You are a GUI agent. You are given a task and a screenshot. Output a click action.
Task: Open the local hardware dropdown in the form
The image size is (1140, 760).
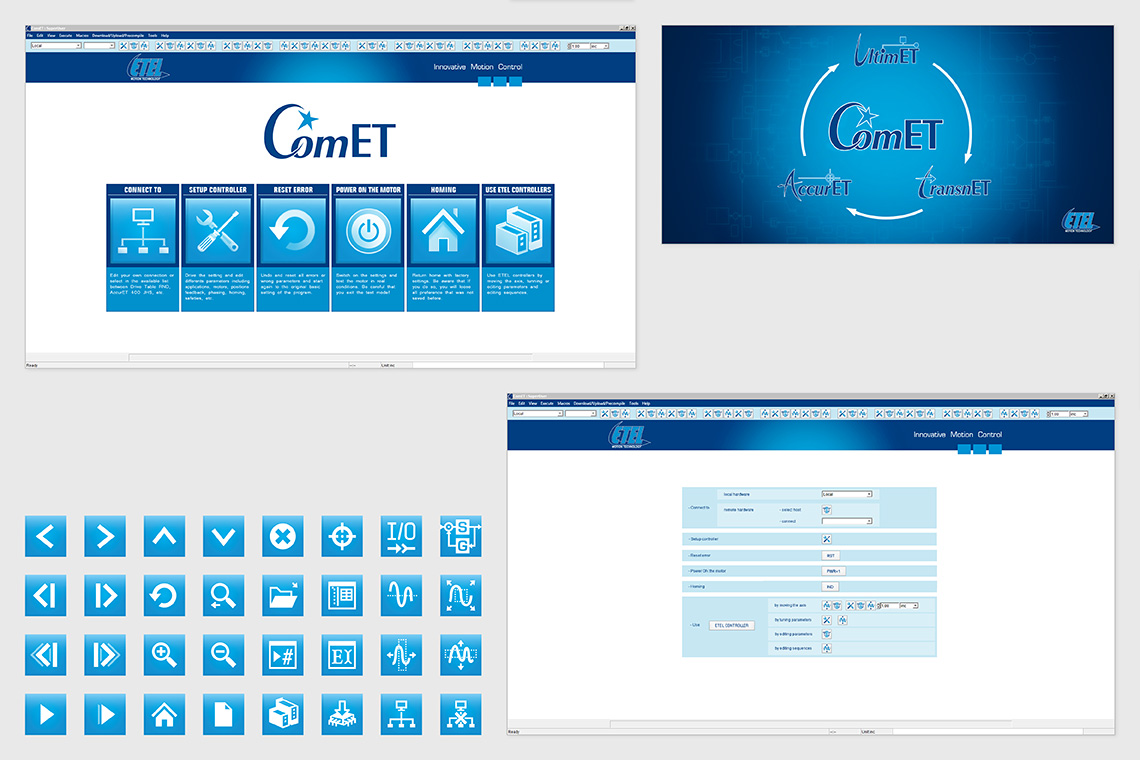pos(846,494)
